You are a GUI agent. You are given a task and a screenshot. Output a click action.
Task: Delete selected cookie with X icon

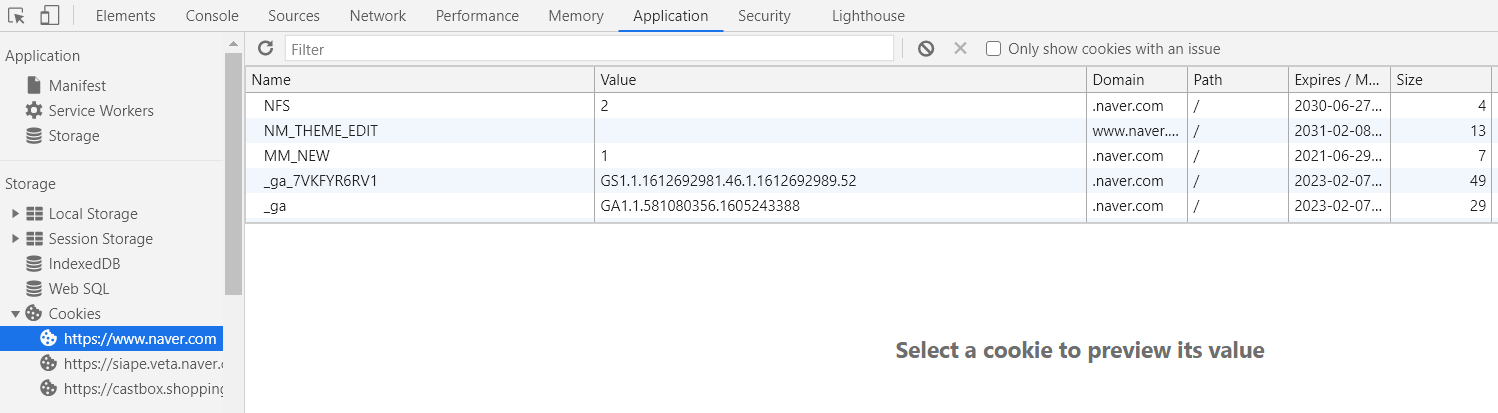960,48
